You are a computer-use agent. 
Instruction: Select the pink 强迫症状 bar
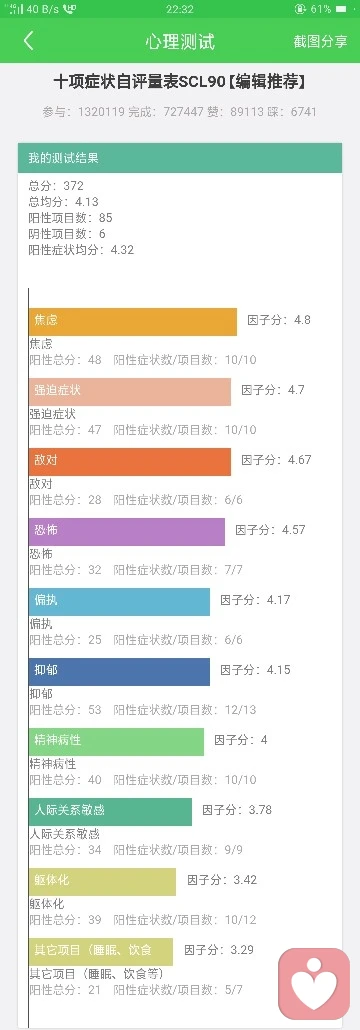click(x=130, y=392)
